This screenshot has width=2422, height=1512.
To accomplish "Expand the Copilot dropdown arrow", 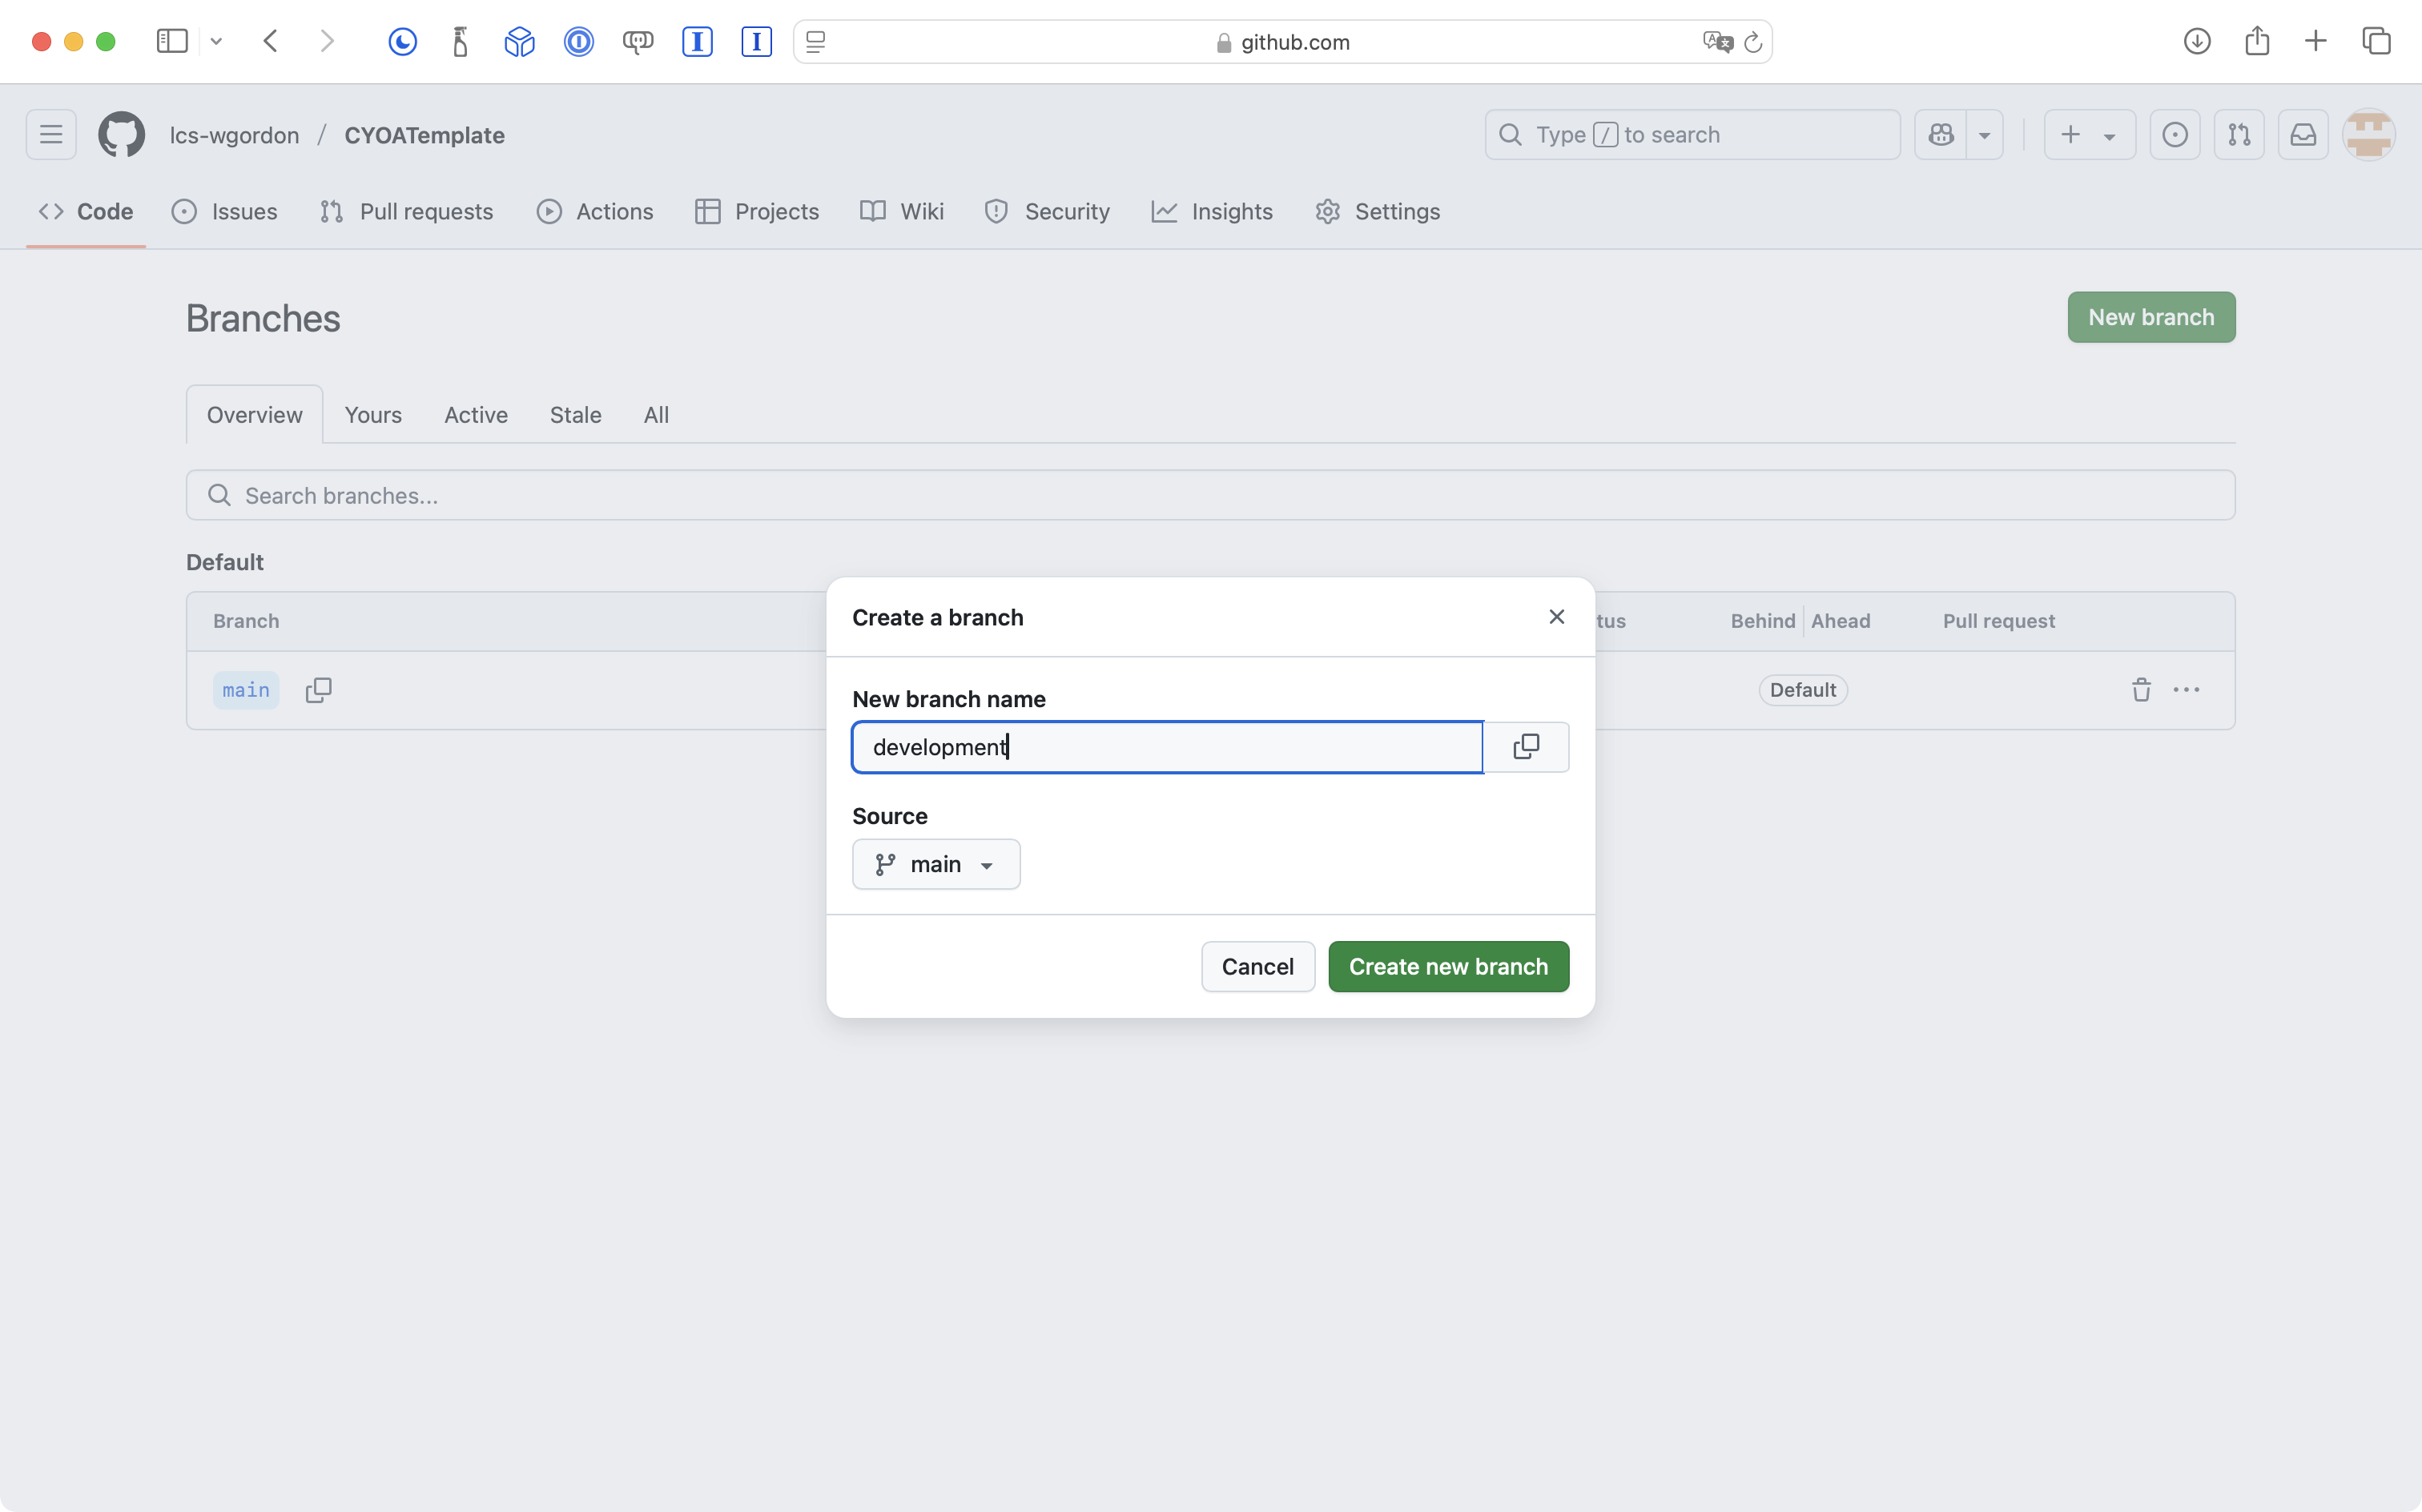I will 1984,135.
